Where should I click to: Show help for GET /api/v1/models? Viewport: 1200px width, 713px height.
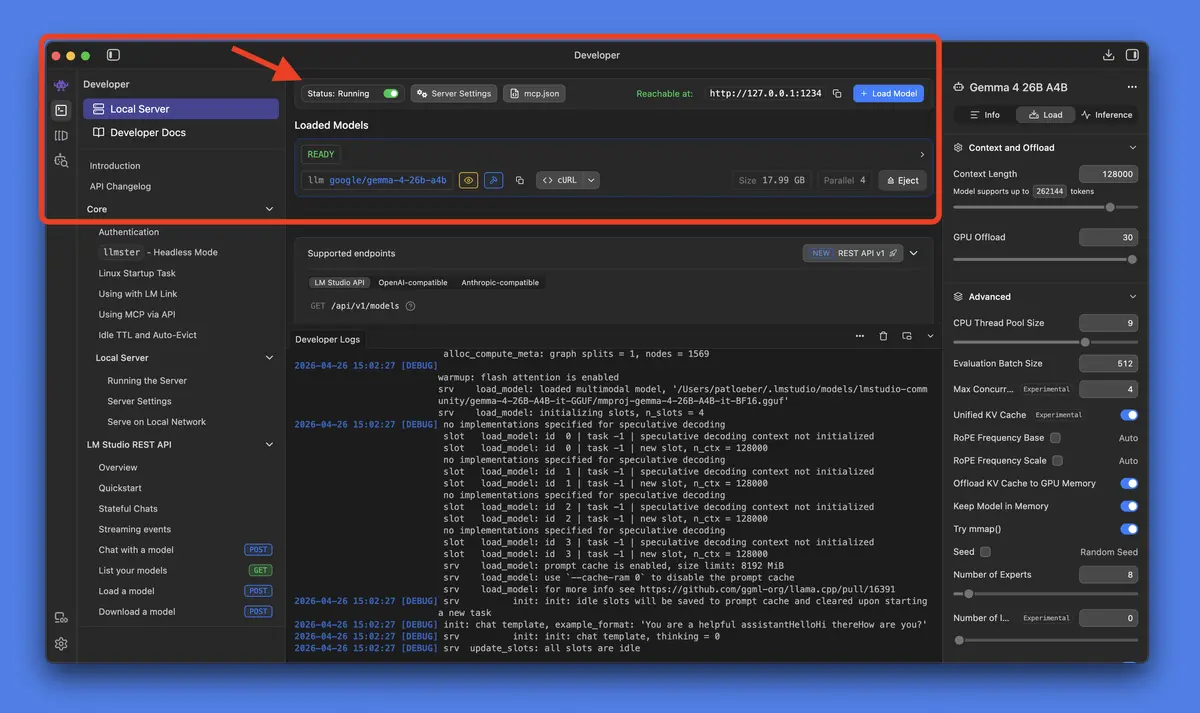pos(410,306)
